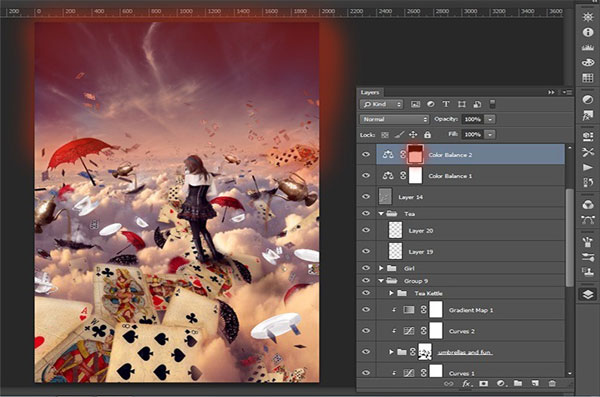Delete layer with trash icon

coord(552,384)
